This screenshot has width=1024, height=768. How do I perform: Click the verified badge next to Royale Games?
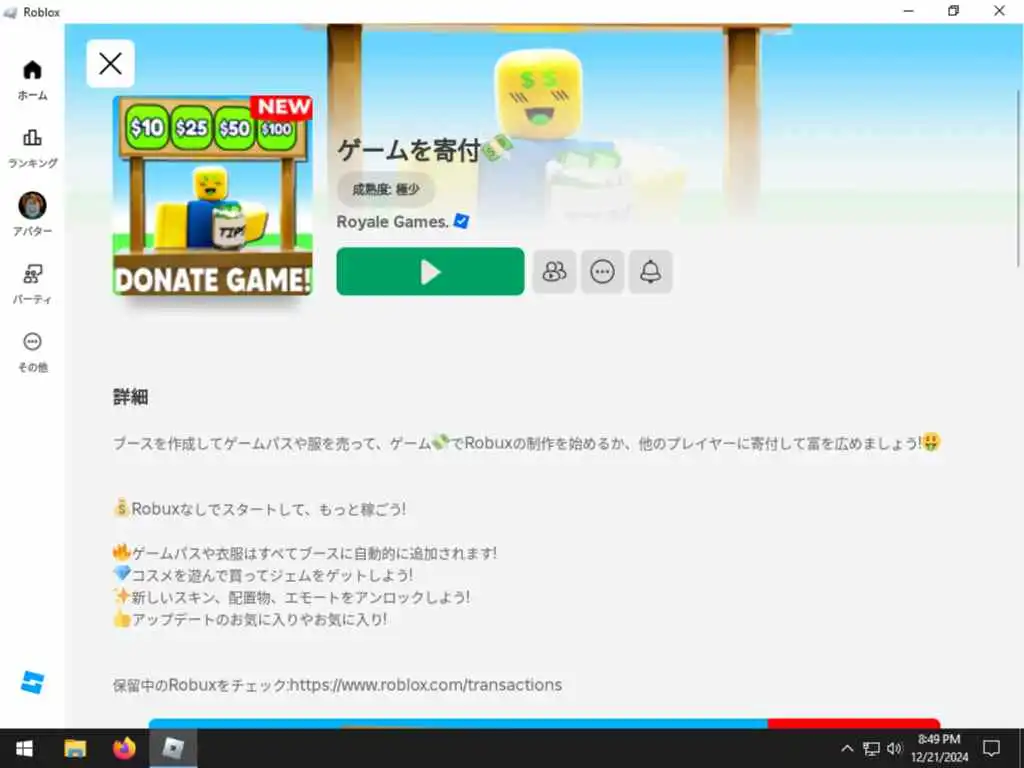(461, 221)
